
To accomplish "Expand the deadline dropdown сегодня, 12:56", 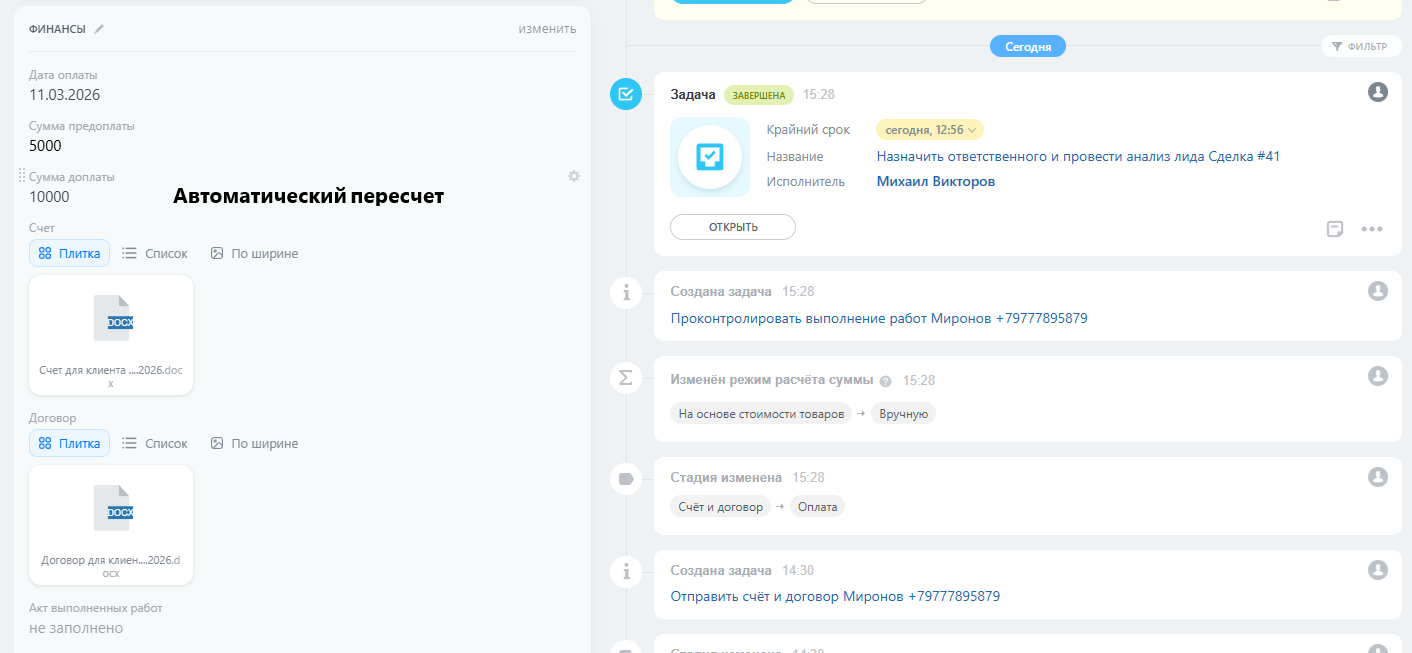I will point(929,130).
